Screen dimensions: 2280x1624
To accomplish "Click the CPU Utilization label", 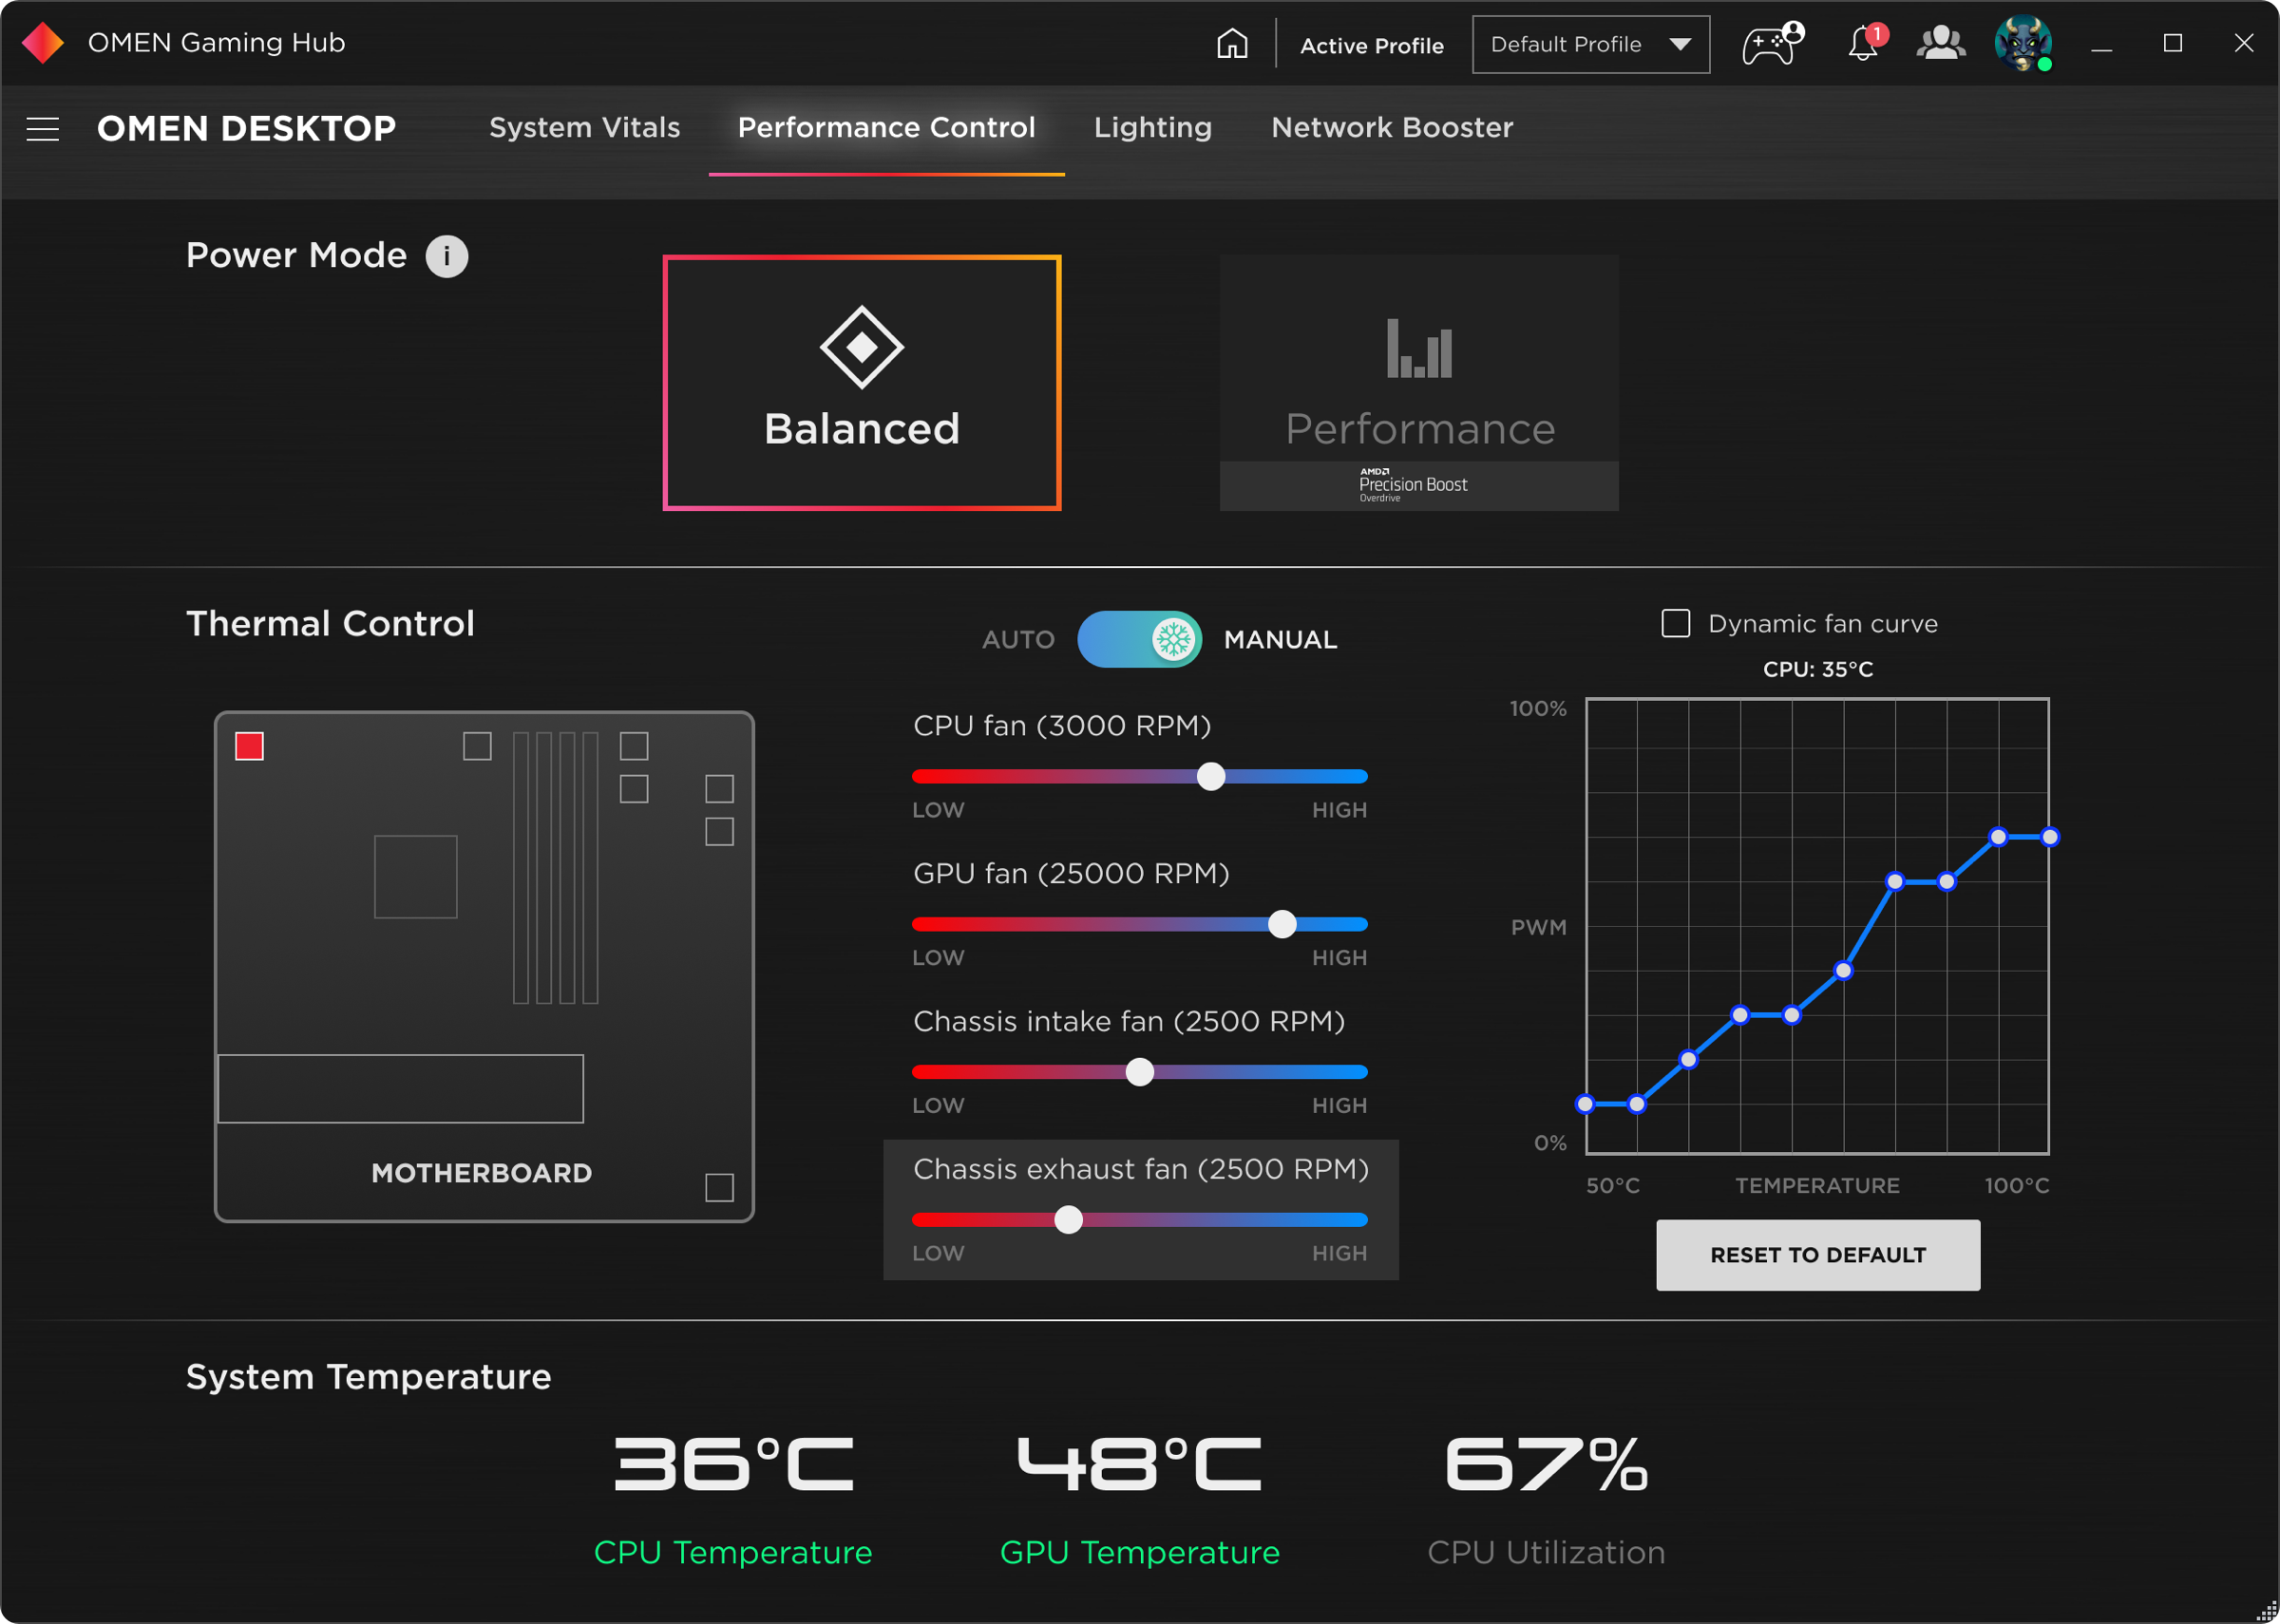I will pyautogui.click(x=1547, y=1553).
